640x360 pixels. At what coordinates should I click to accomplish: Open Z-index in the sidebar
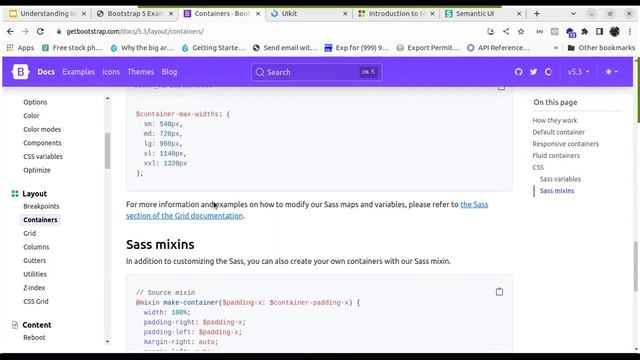(34, 288)
